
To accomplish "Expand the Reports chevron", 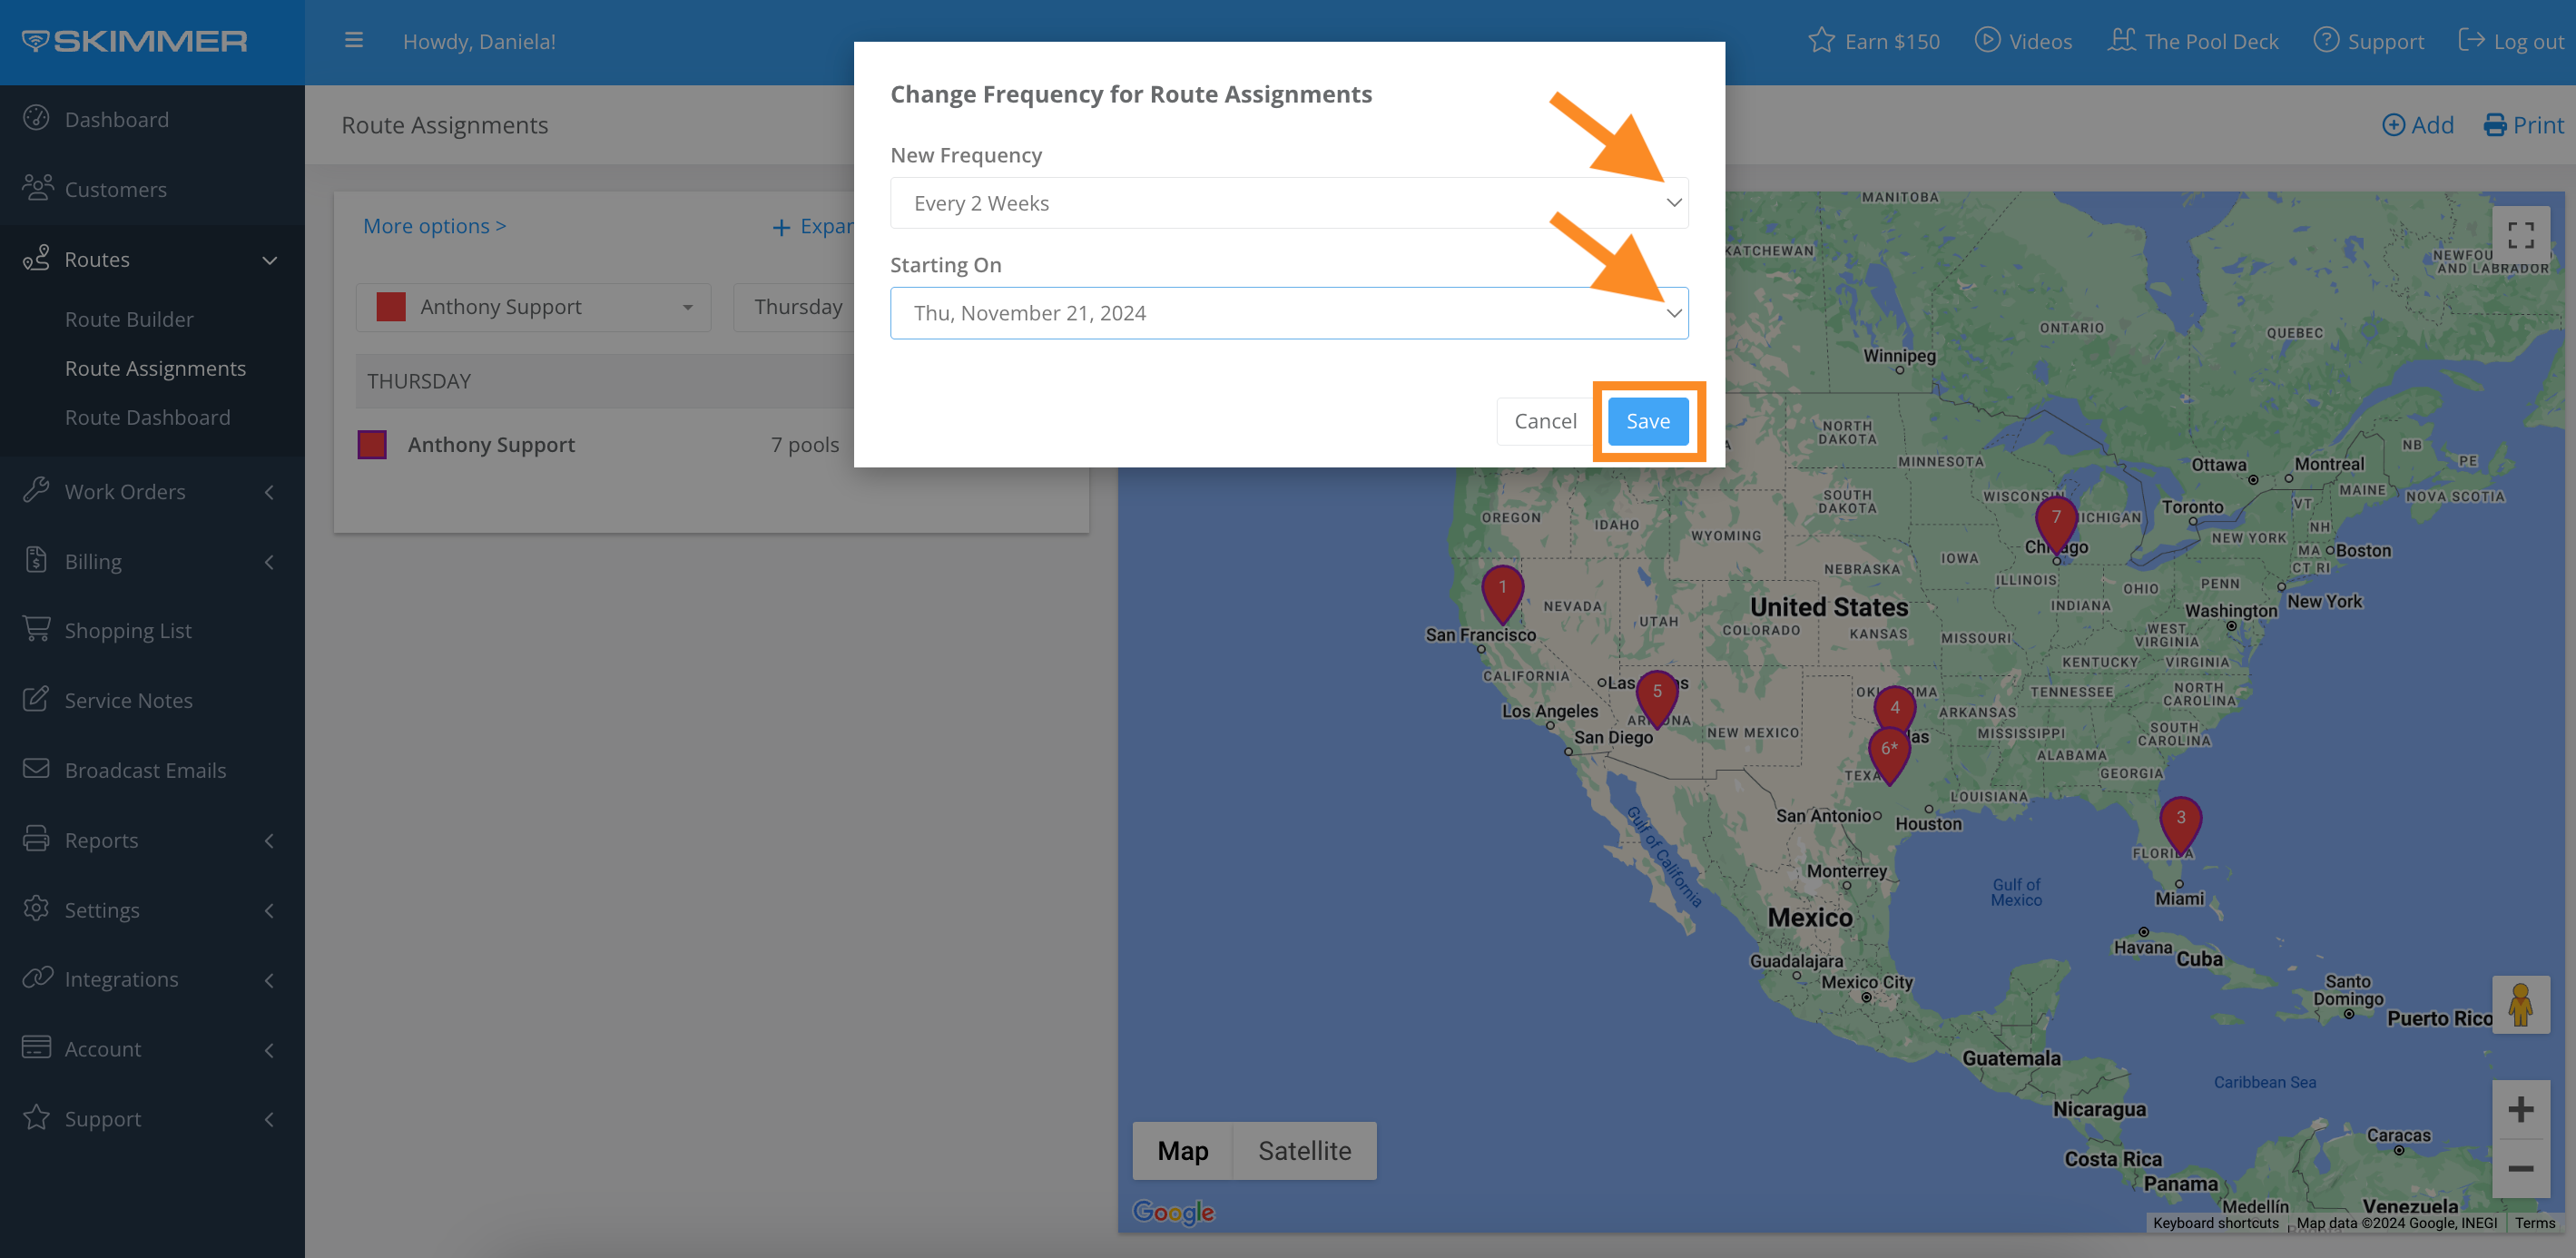I will click(269, 841).
